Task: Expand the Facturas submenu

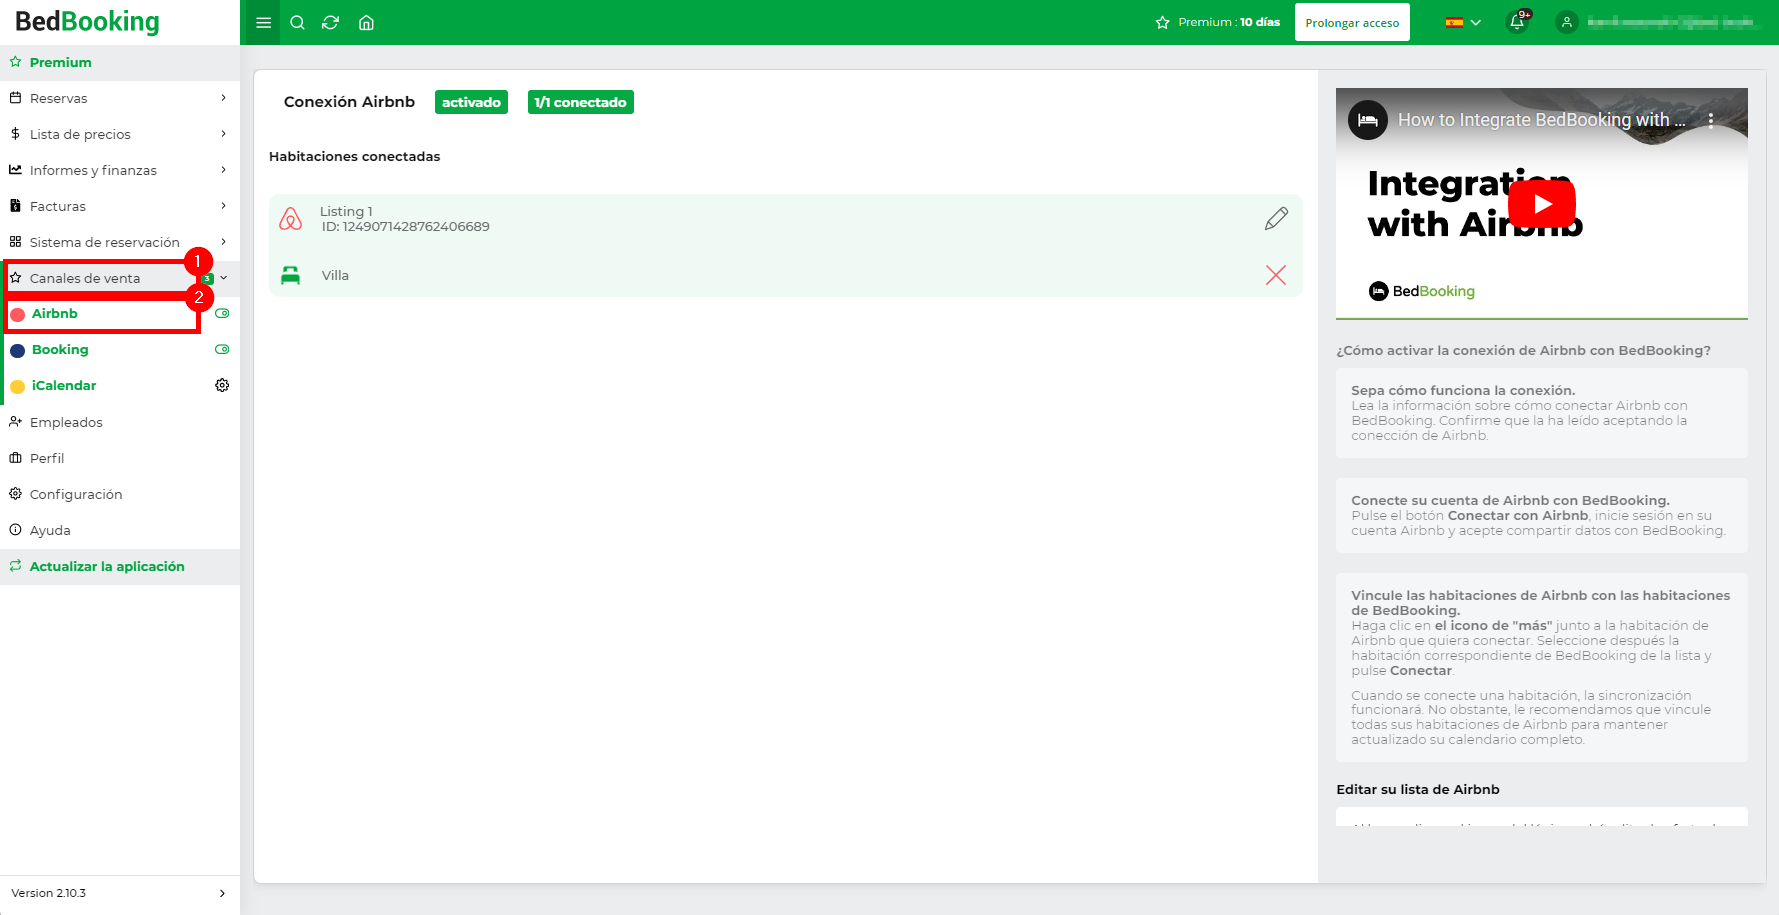Action: point(223,206)
